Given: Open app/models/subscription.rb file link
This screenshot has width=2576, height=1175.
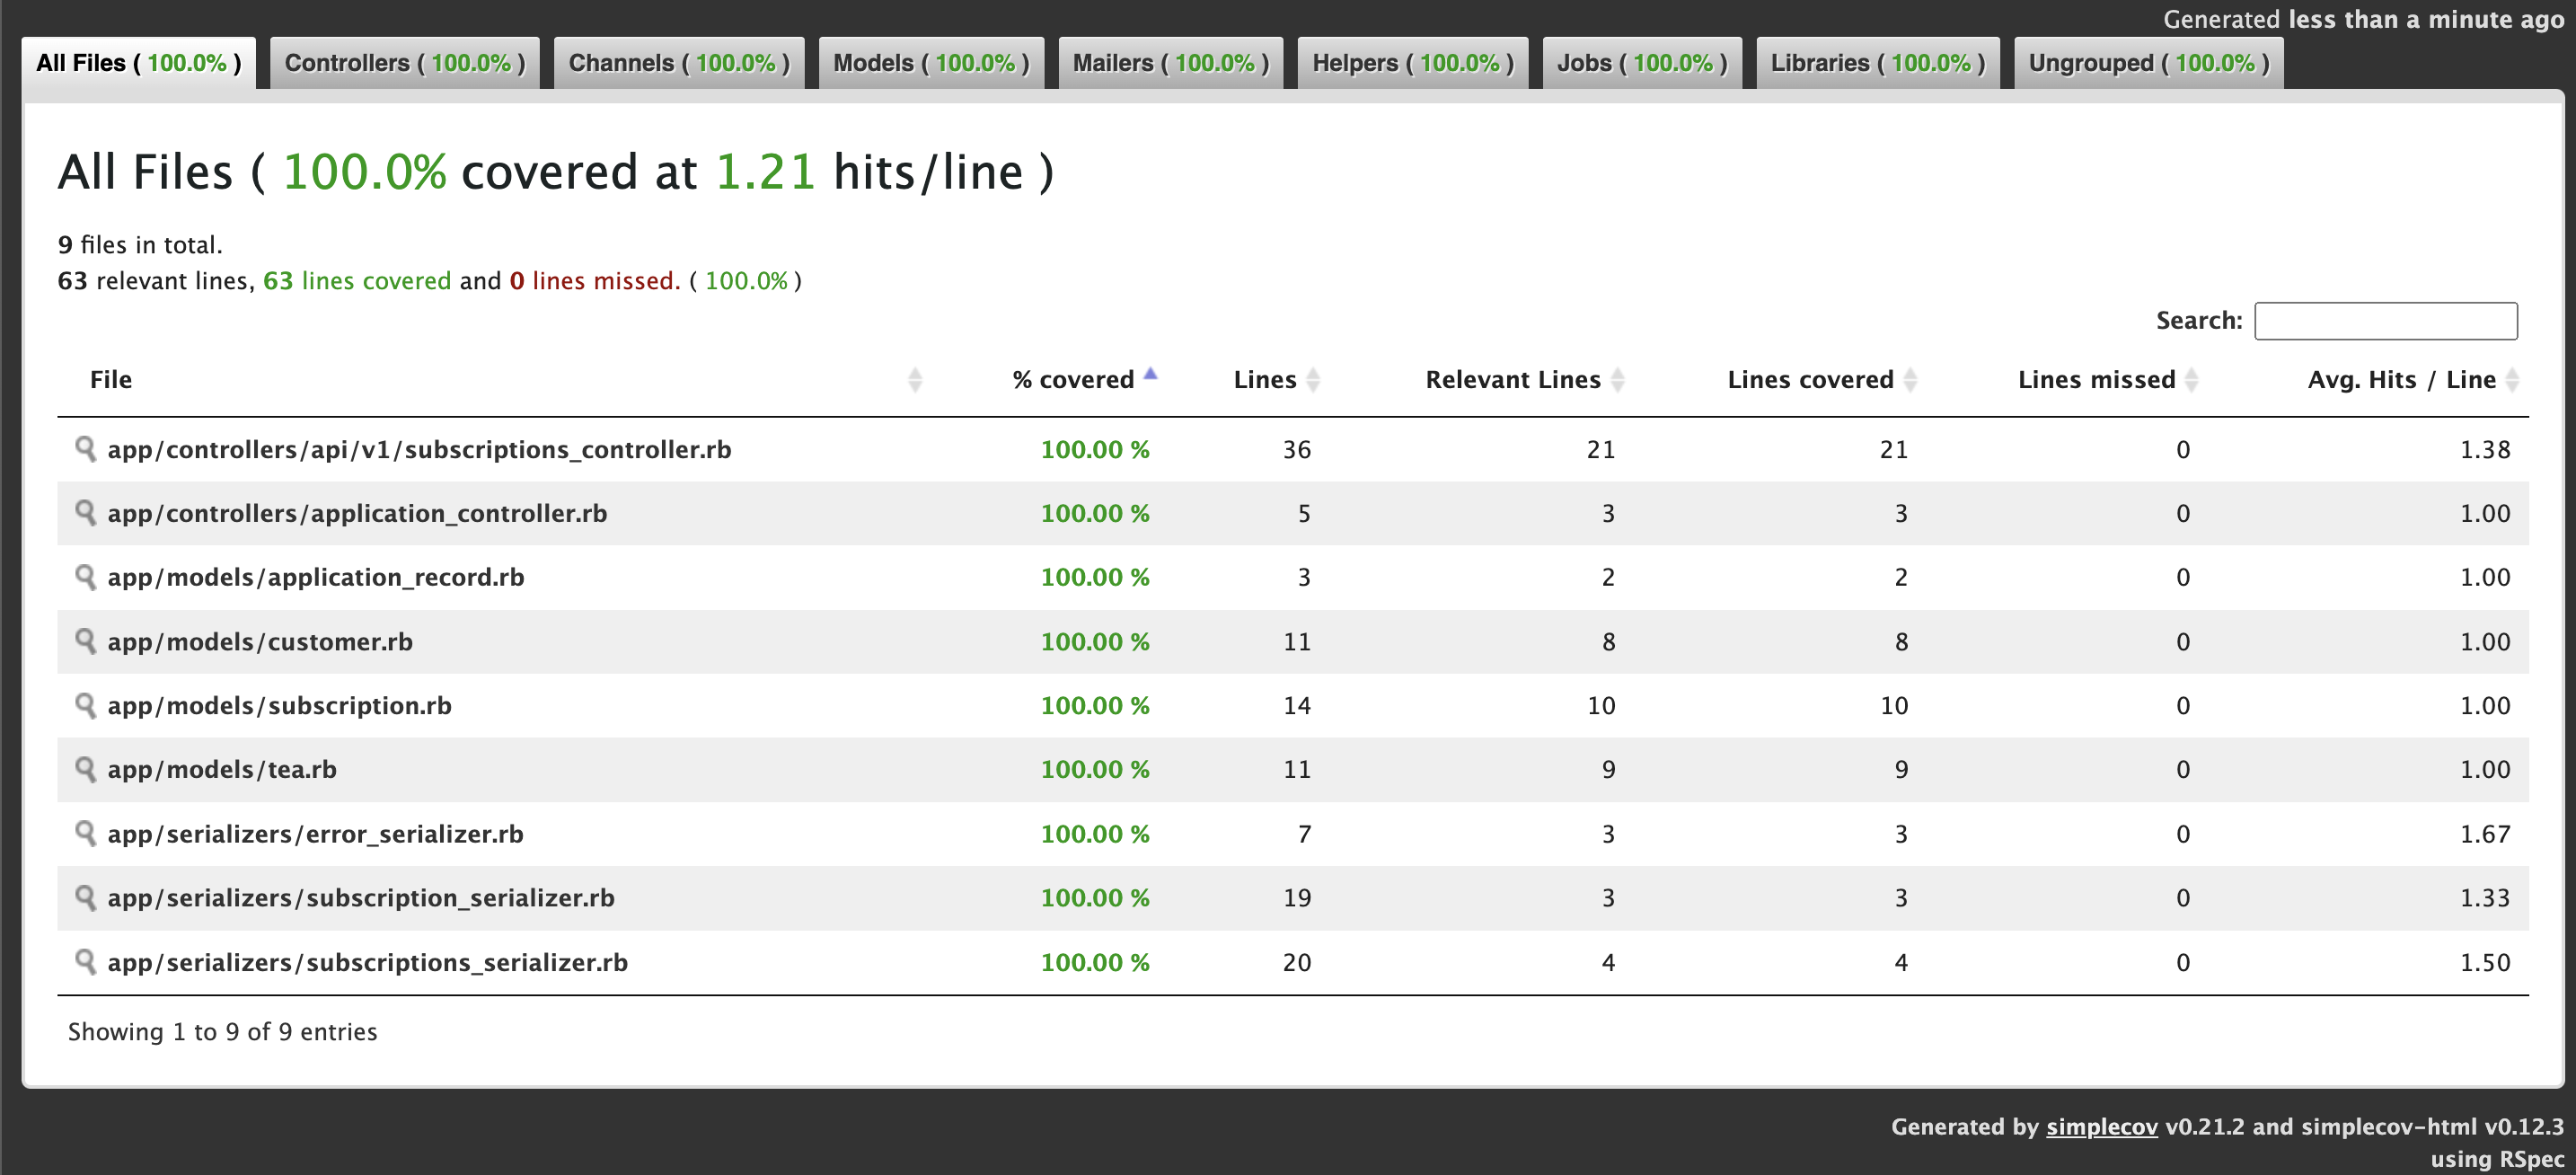Looking at the screenshot, I should pos(279,705).
